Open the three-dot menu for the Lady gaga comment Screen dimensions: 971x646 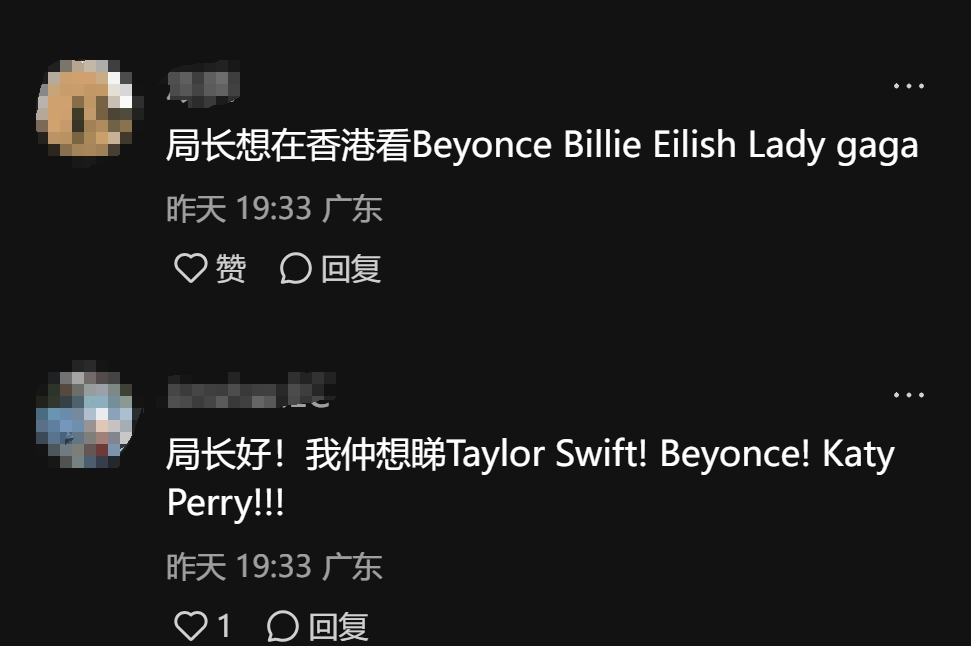point(908,86)
